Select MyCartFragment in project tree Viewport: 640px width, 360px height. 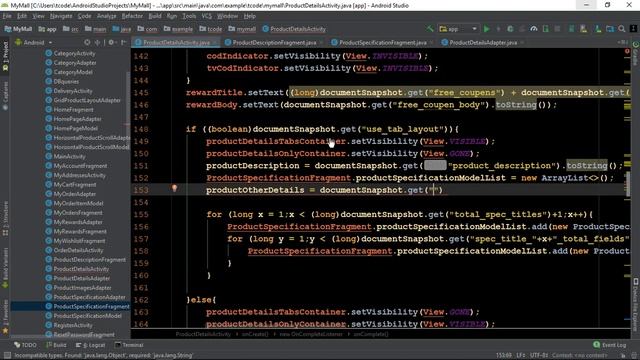(x=75, y=185)
